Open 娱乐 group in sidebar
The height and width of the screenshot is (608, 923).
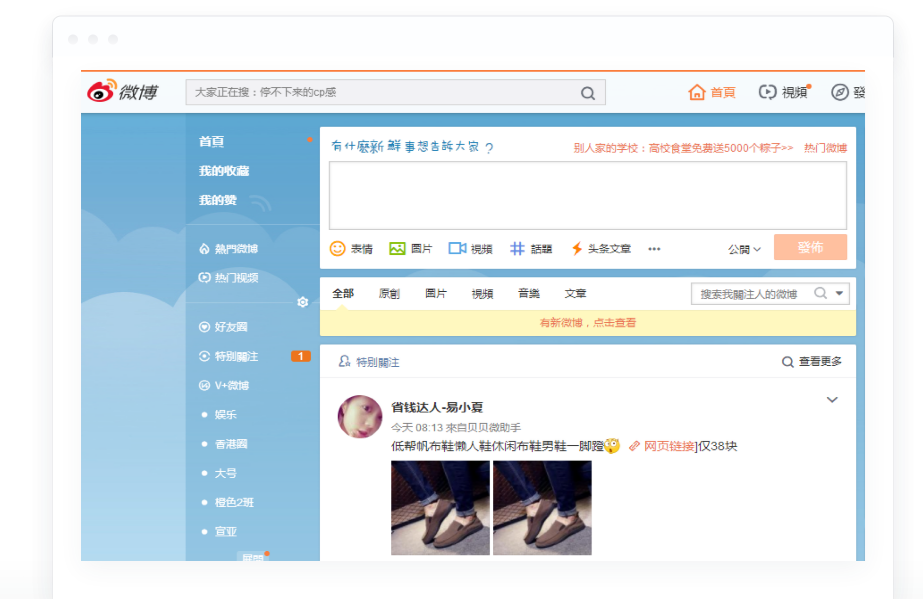225,414
